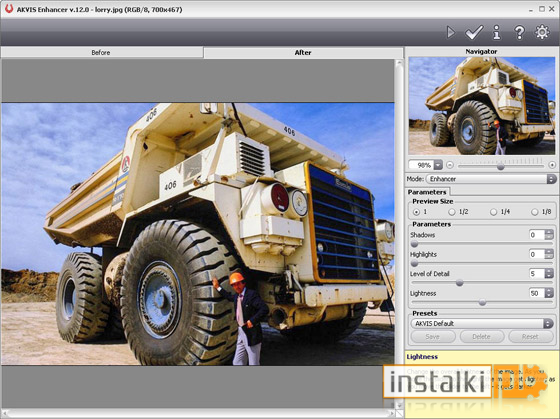Image resolution: width=560 pixels, height=419 pixels.
Task: Open the program info icon
Action: pos(496,32)
